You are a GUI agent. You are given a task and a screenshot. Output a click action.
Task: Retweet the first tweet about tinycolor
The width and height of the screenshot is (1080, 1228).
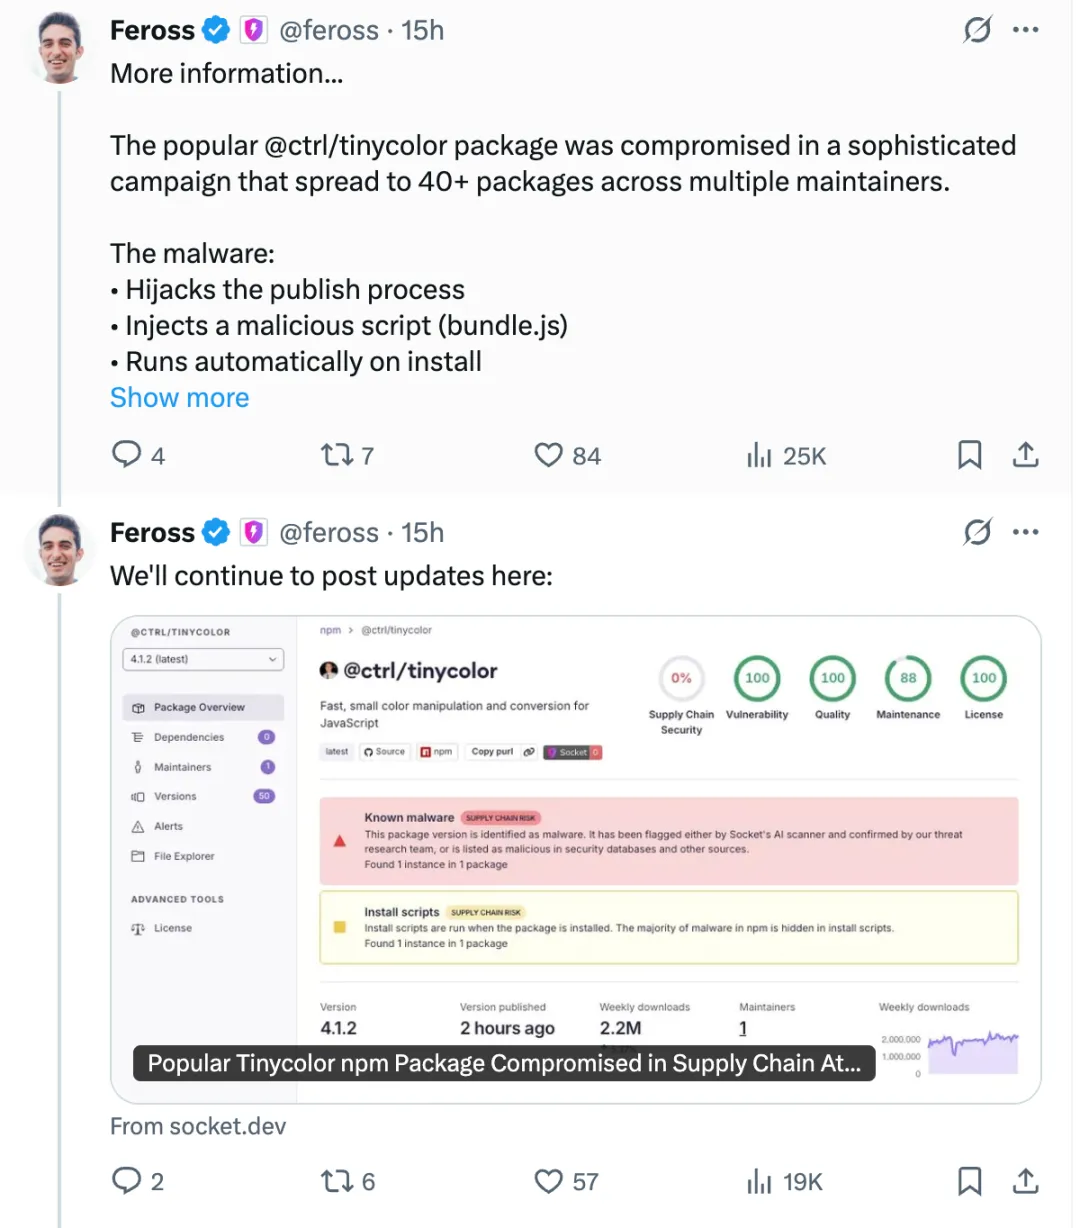[x=337, y=455]
